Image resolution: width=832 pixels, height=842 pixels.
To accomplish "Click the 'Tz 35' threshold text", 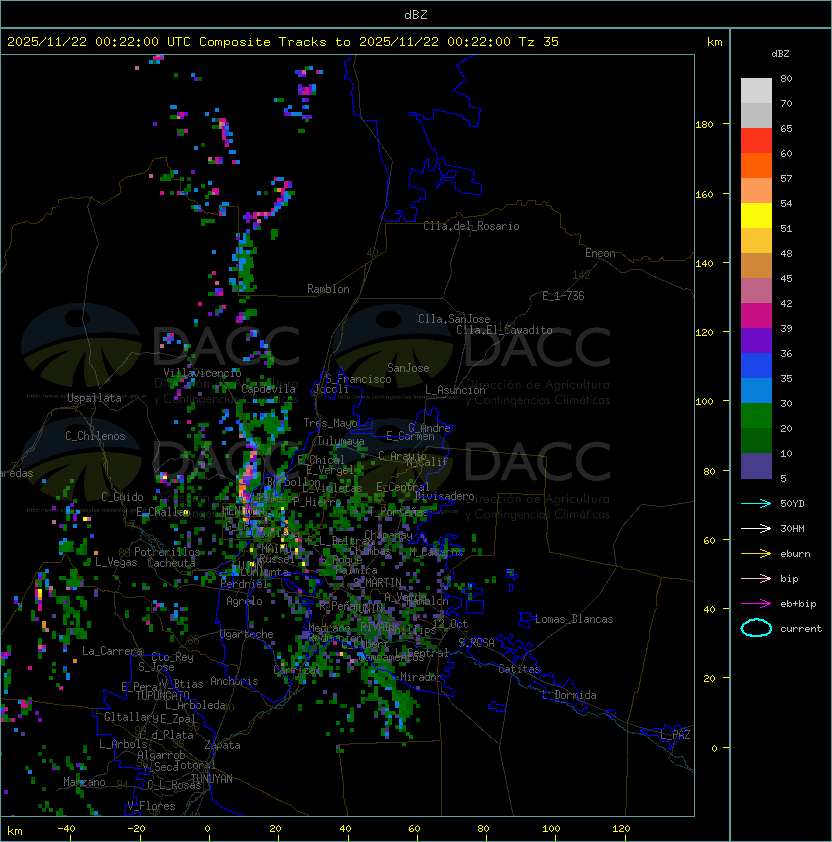I will click(539, 42).
